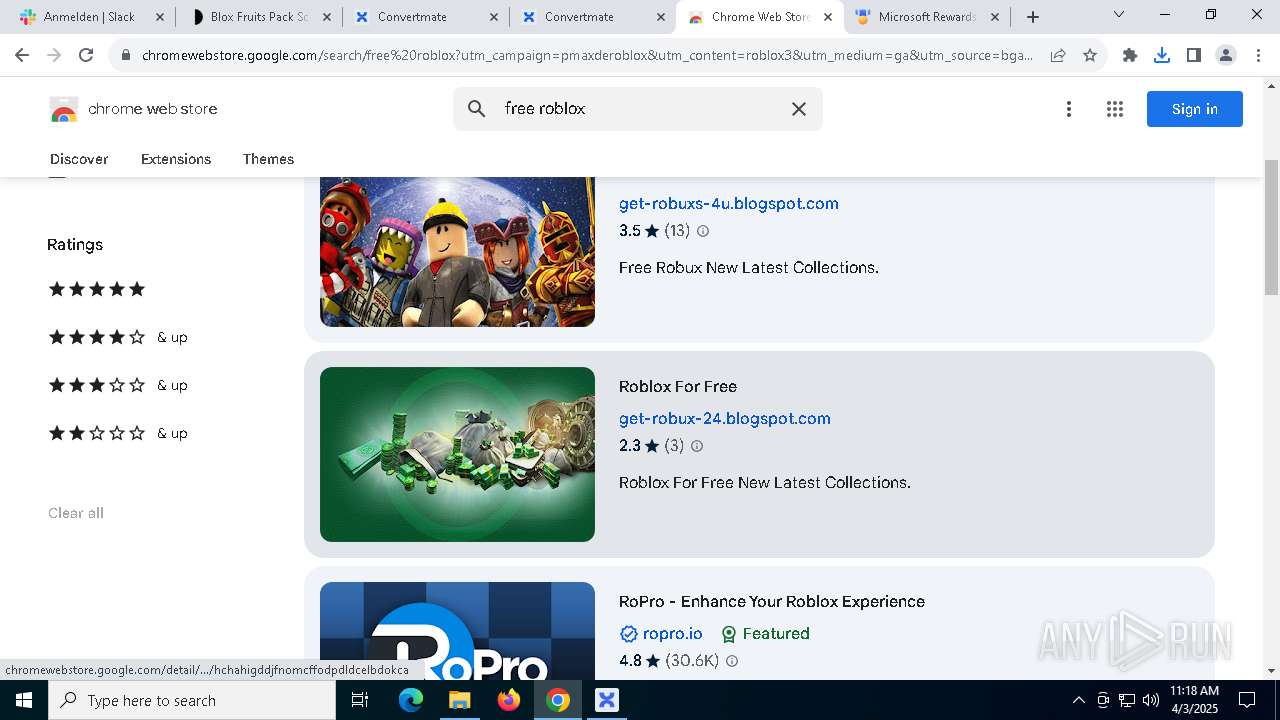The width and height of the screenshot is (1280, 720).
Task: Filter by three stars and up
Action: (118, 385)
